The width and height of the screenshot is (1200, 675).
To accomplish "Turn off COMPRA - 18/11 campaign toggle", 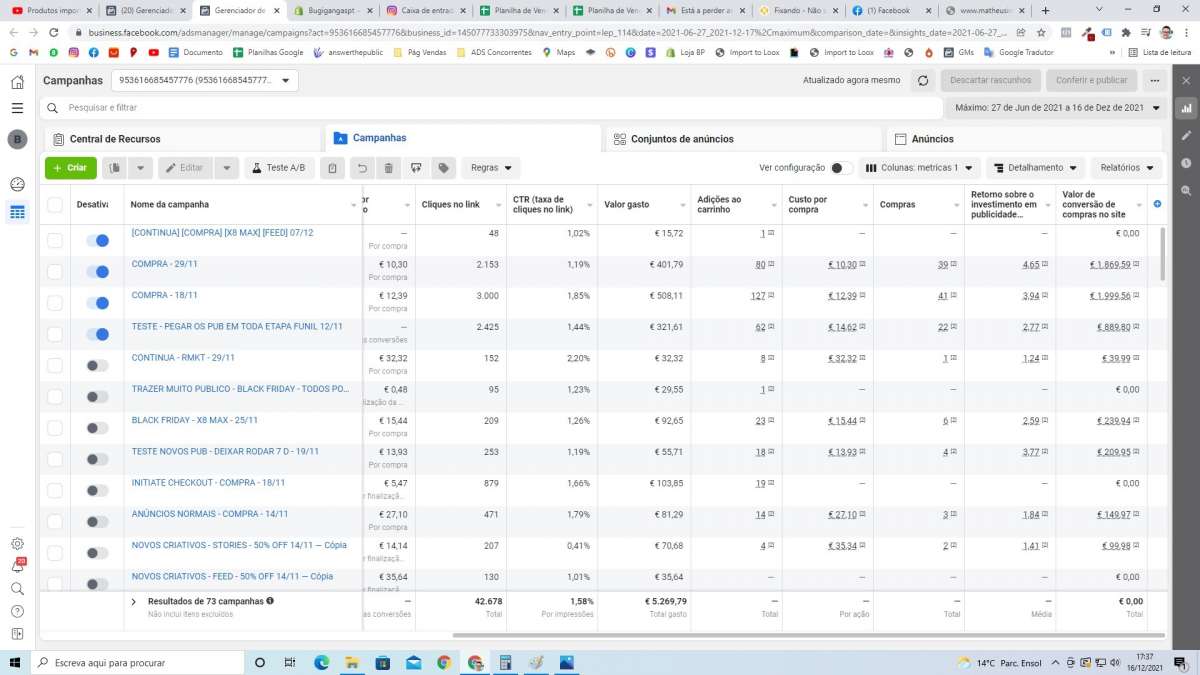I will tap(97, 303).
